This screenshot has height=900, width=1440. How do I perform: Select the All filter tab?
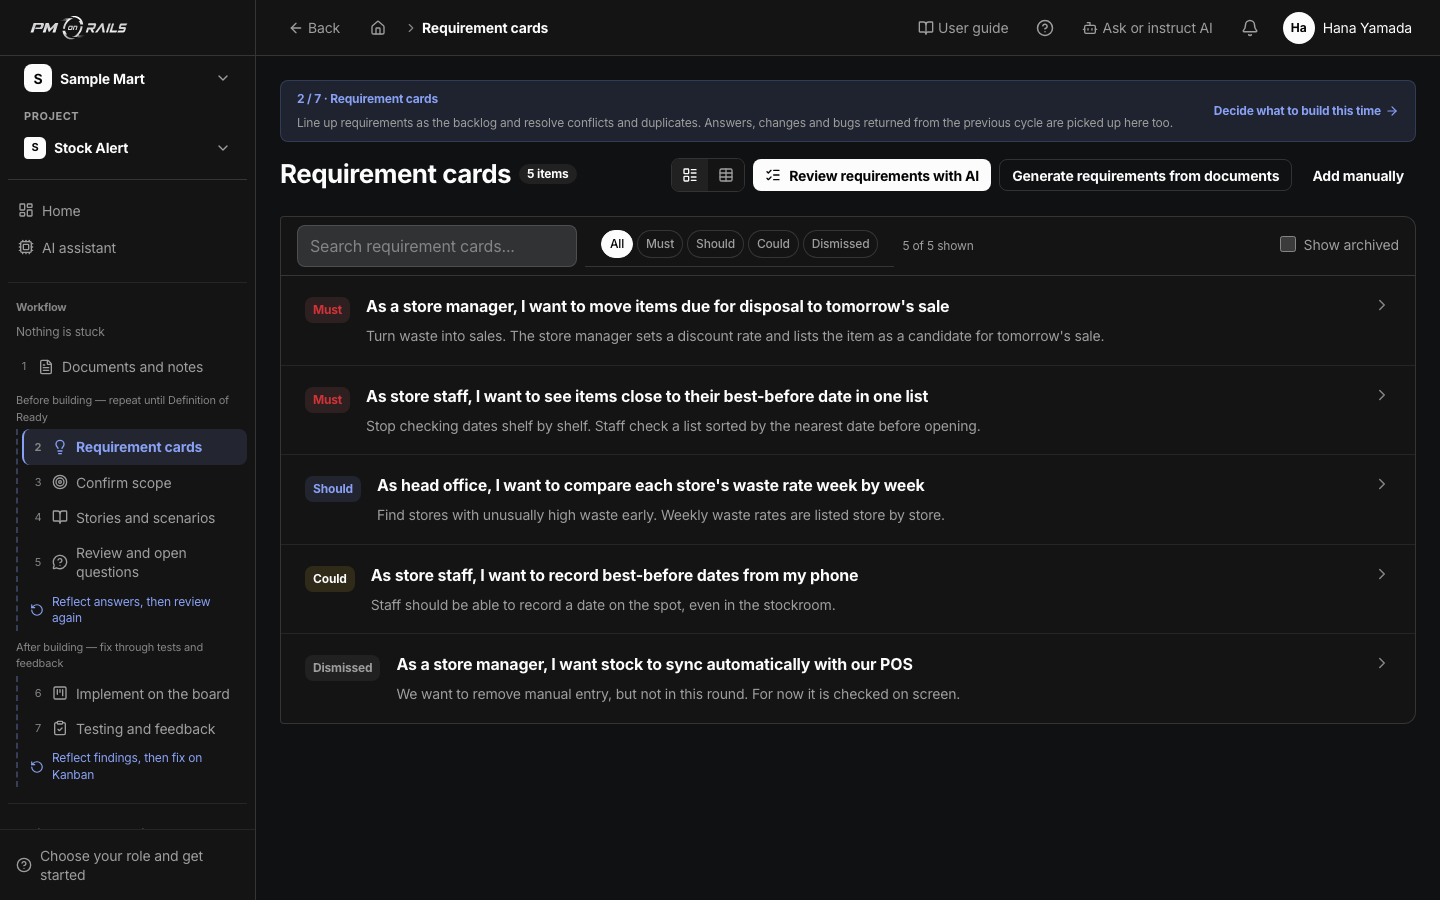pos(617,244)
